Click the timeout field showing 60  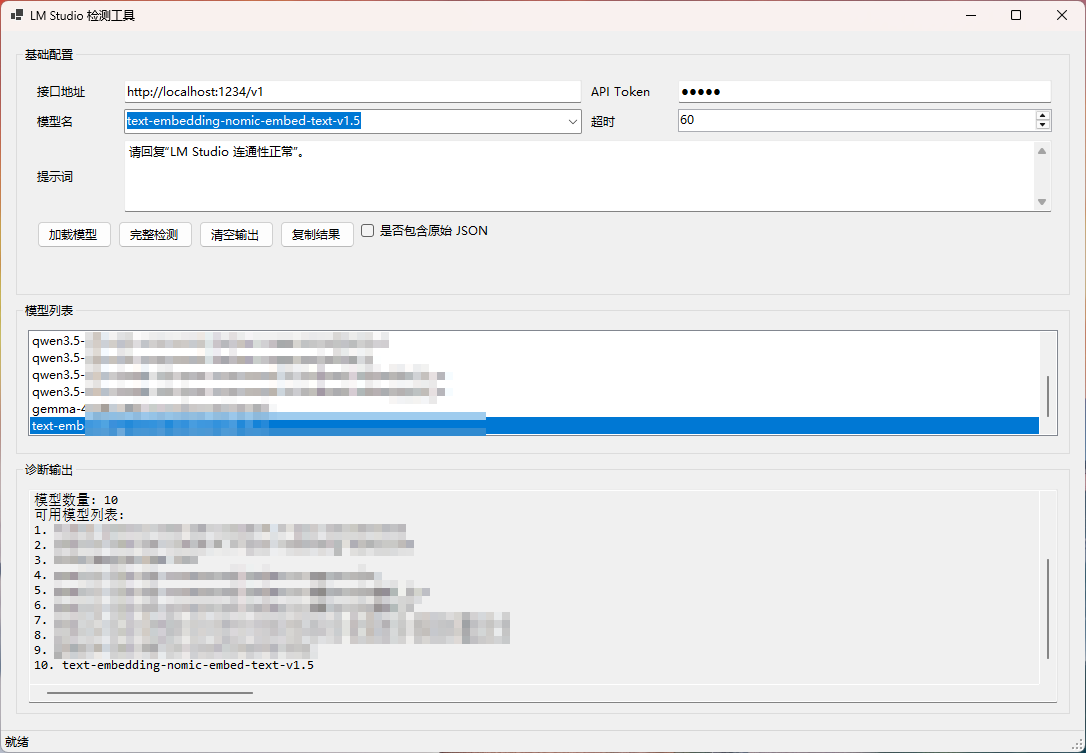coord(850,120)
